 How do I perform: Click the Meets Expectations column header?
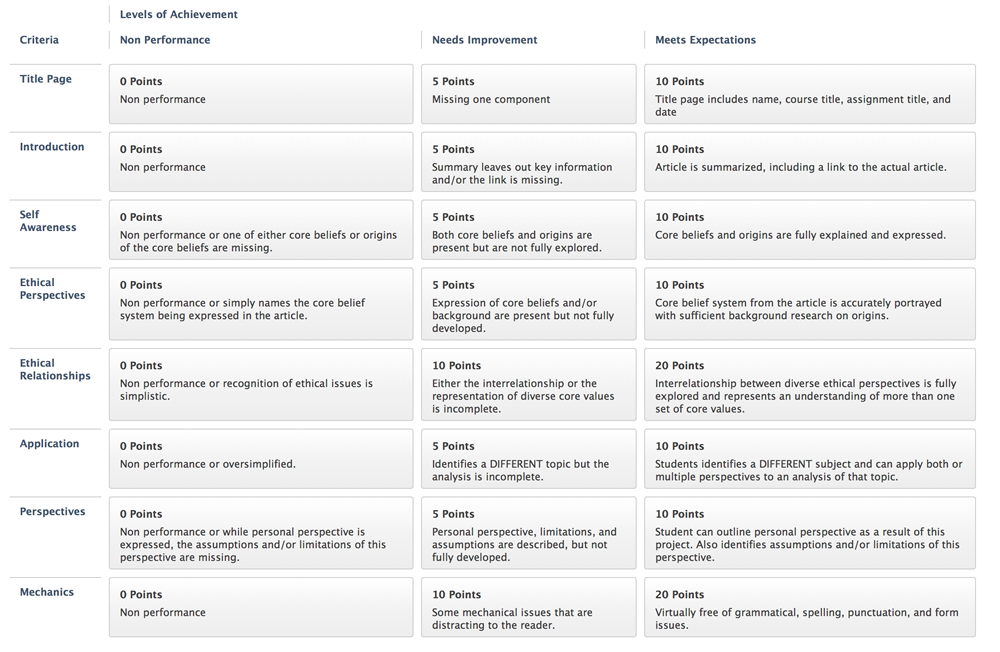pos(705,40)
